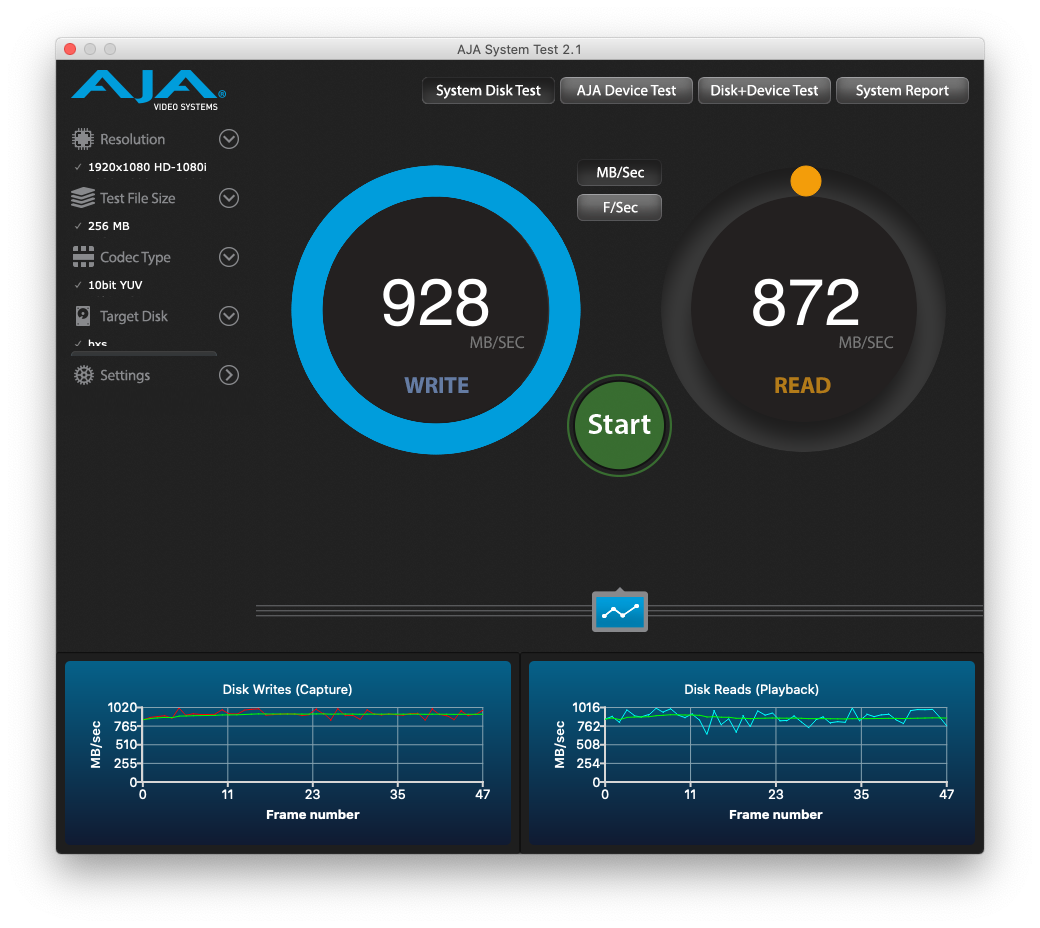Open the Settings panel arrow
Image resolution: width=1040 pixels, height=928 pixels.
click(229, 375)
